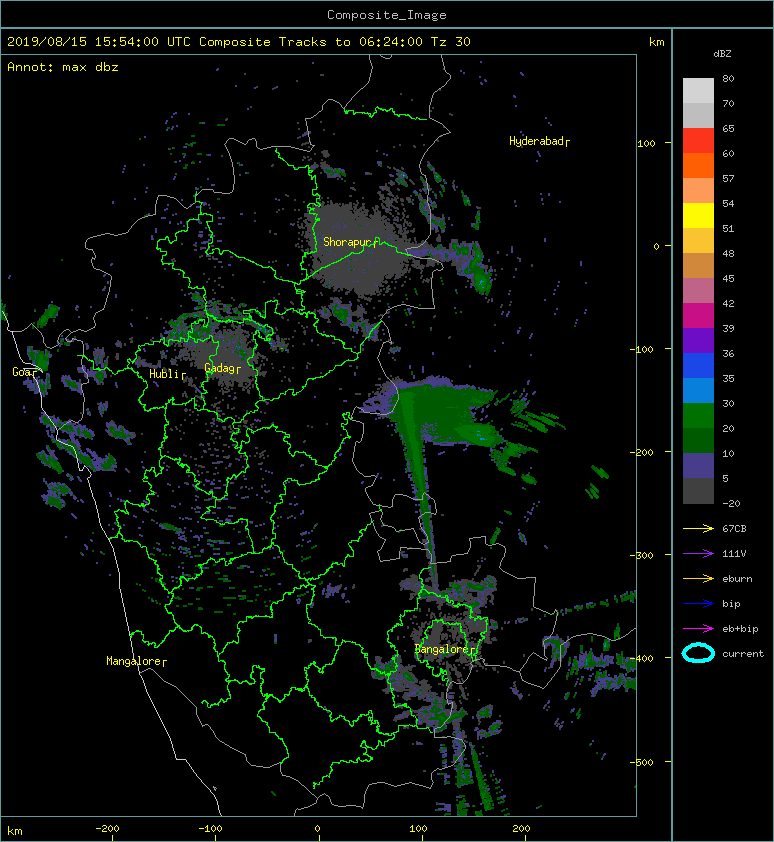The image size is (774, 842).
Task: Click the blue bip arrow icon
Action: pyautogui.click(x=698, y=604)
